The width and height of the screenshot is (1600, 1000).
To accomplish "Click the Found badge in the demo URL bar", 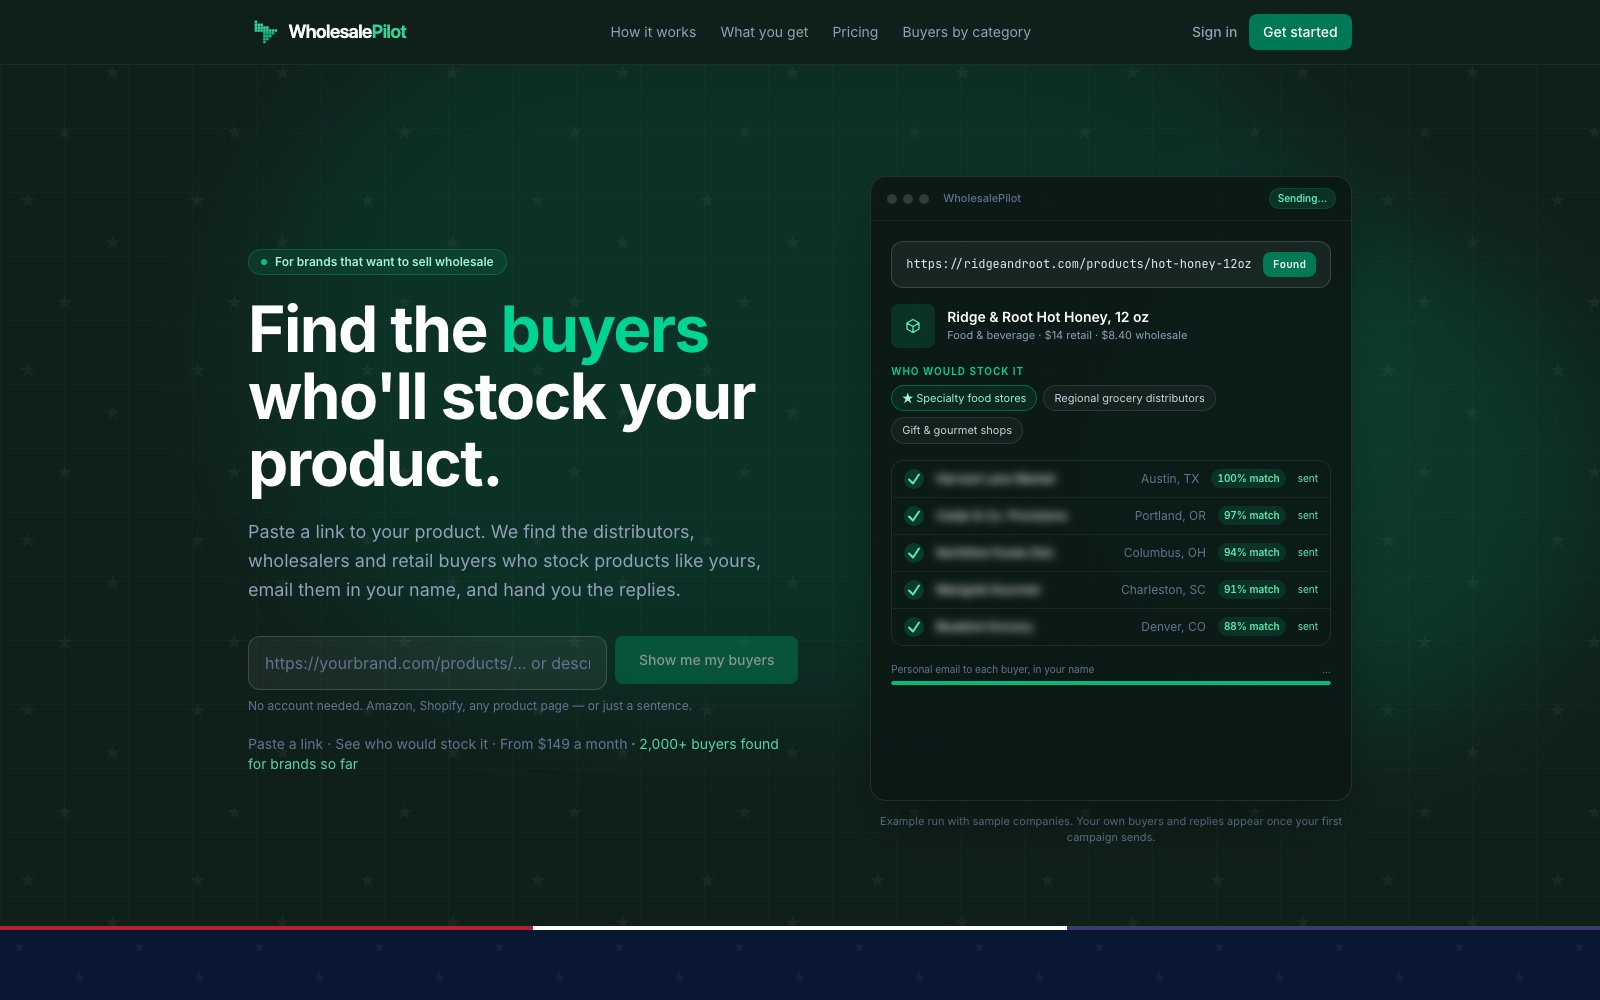I will tap(1289, 264).
